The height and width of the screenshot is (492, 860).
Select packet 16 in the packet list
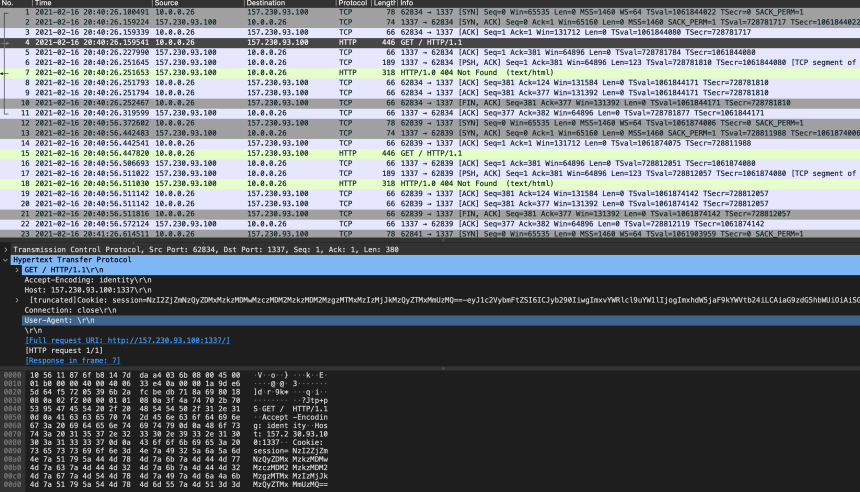[430, 163]
